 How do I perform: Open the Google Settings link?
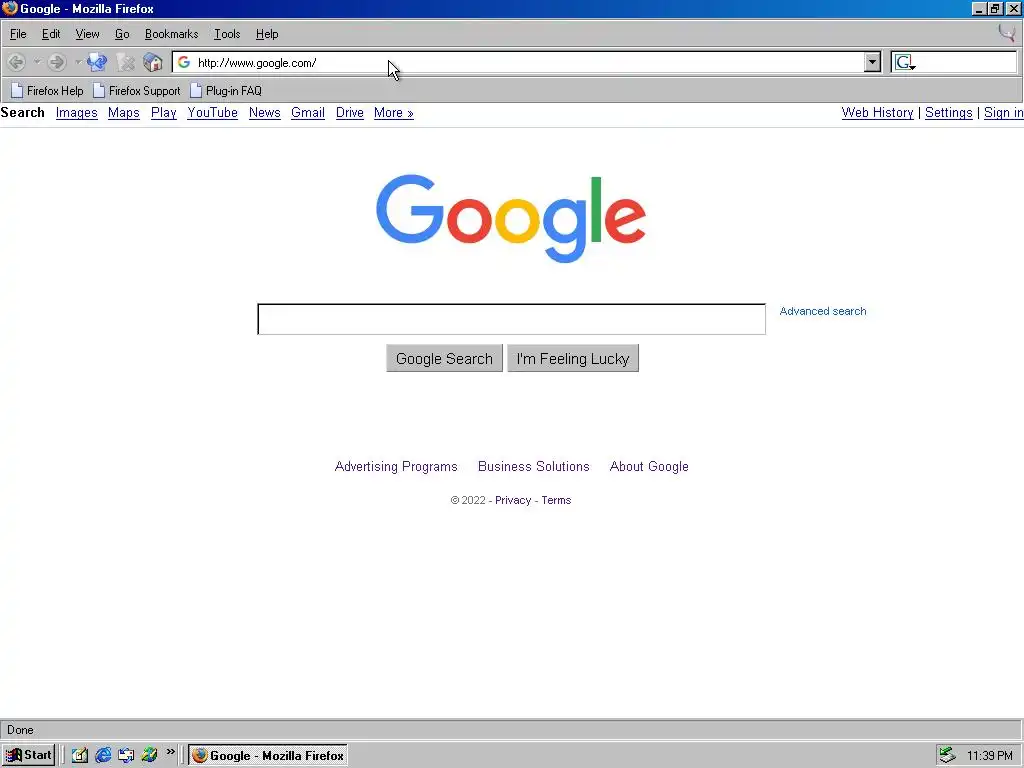(948, 113)
